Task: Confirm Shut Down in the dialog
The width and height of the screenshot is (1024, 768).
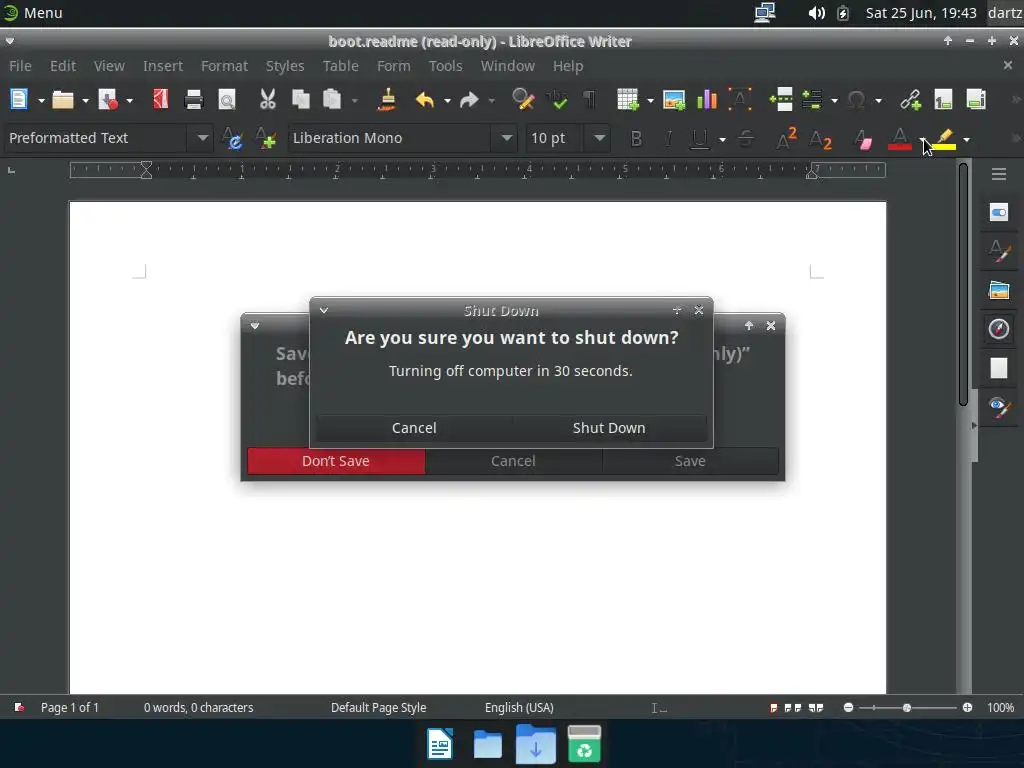Action: coord(609,428)
